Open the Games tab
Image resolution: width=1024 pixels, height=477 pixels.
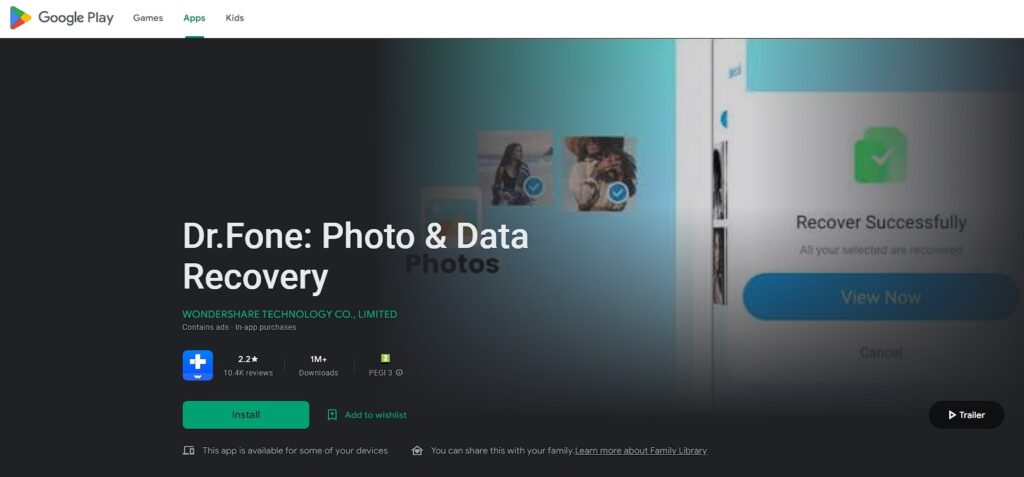click(148, 18)
